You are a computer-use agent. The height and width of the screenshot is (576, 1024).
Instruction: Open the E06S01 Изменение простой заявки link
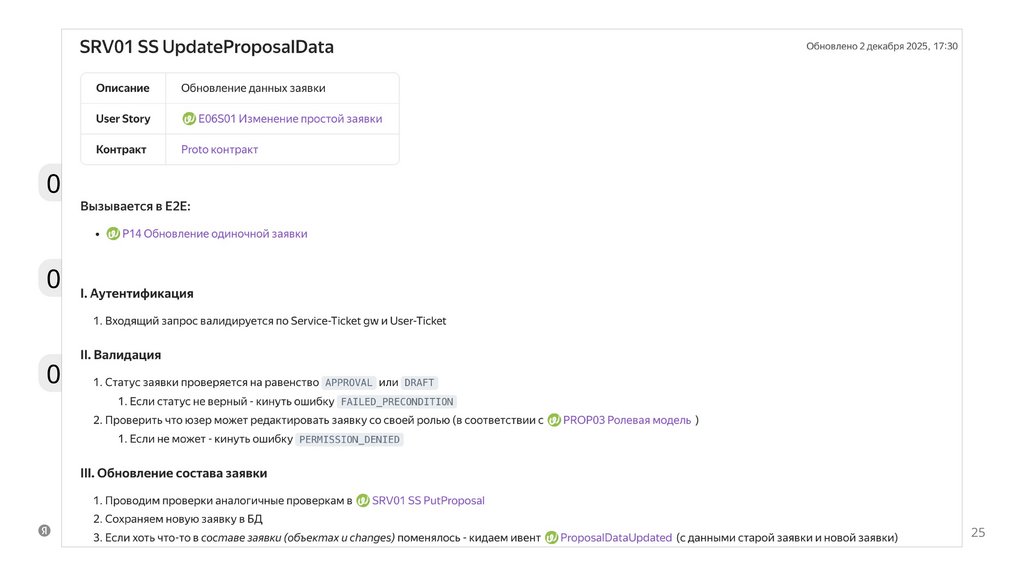(x=290, y=119)
